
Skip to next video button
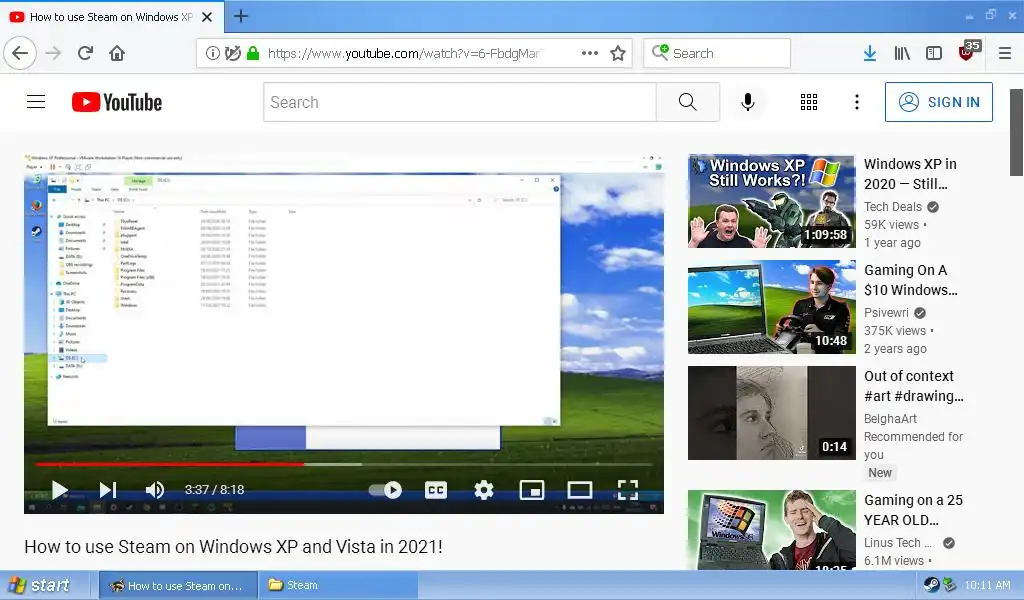coord(108,490)
